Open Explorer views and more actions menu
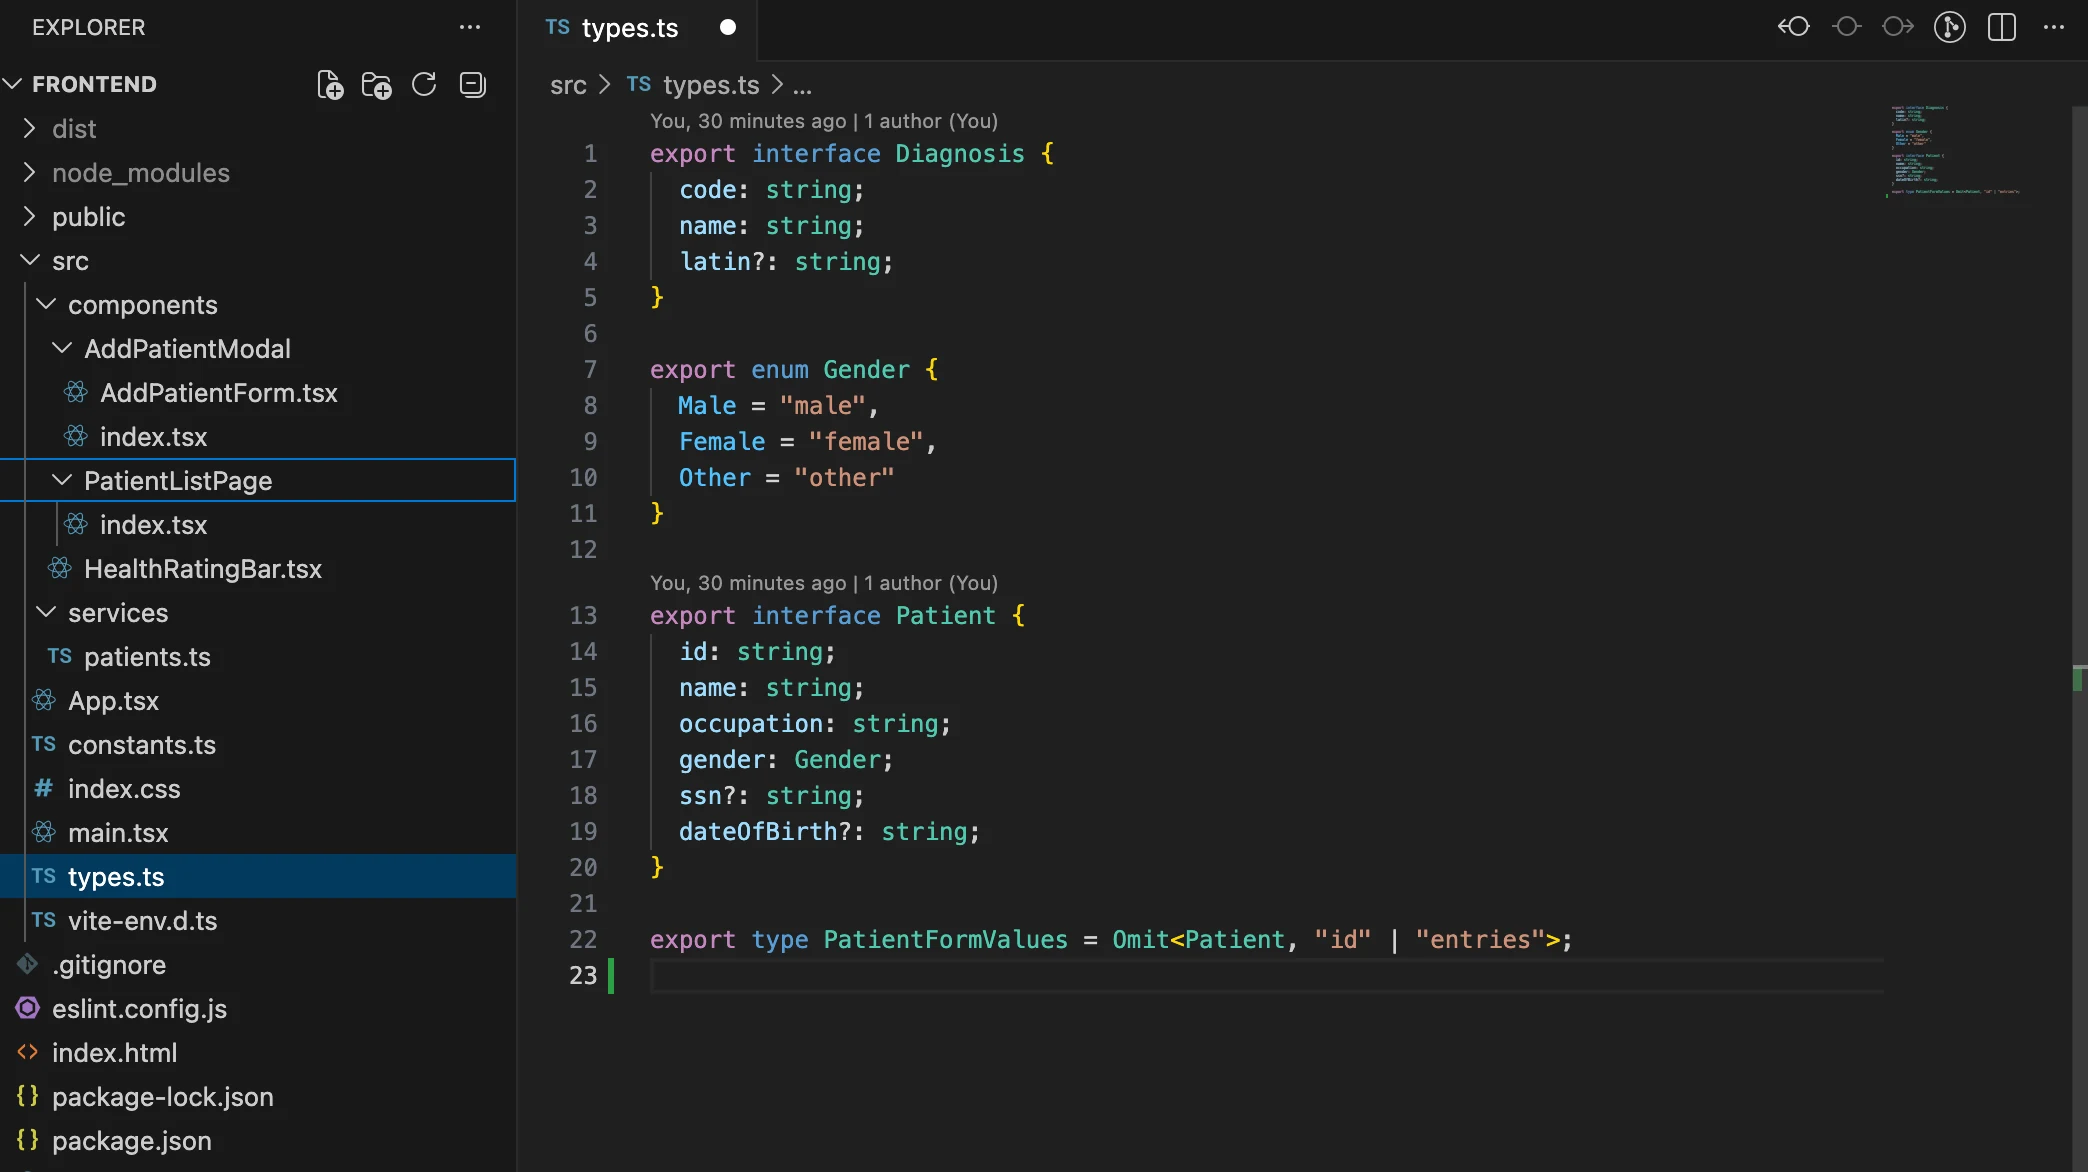Image resolution: width=2088 pixels, height=1172 pixels. click(470, 27)
